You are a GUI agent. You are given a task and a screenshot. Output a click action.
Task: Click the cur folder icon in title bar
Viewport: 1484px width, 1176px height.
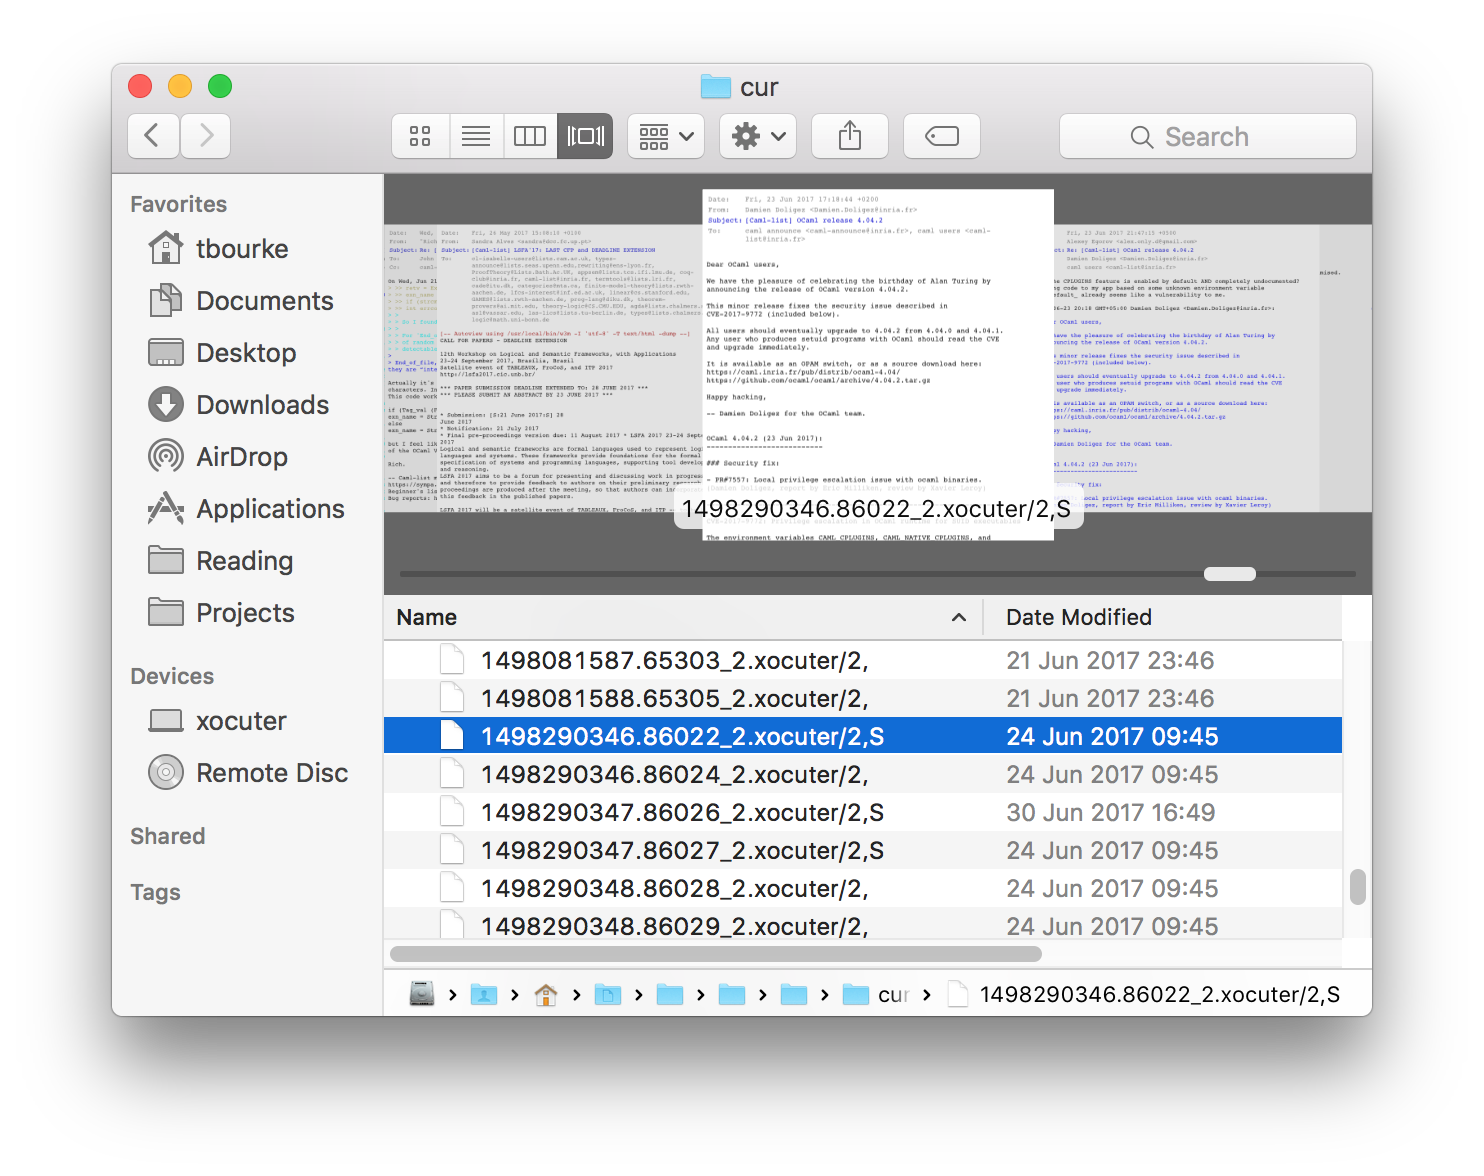(715, 87)
